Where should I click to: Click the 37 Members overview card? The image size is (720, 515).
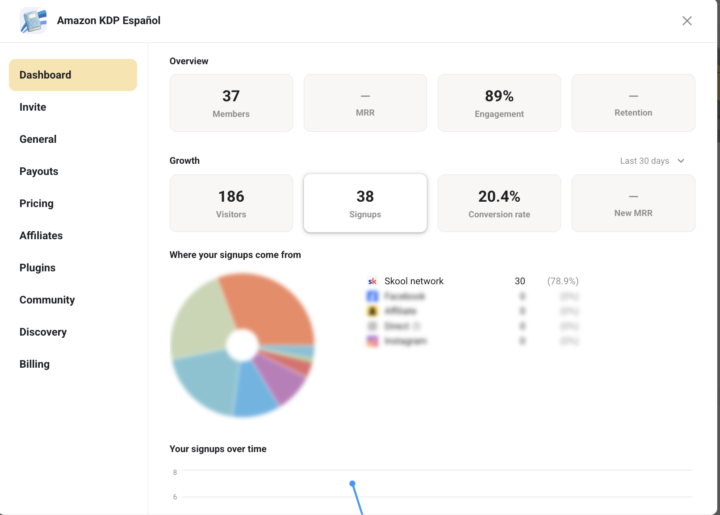tap(231, 103)
